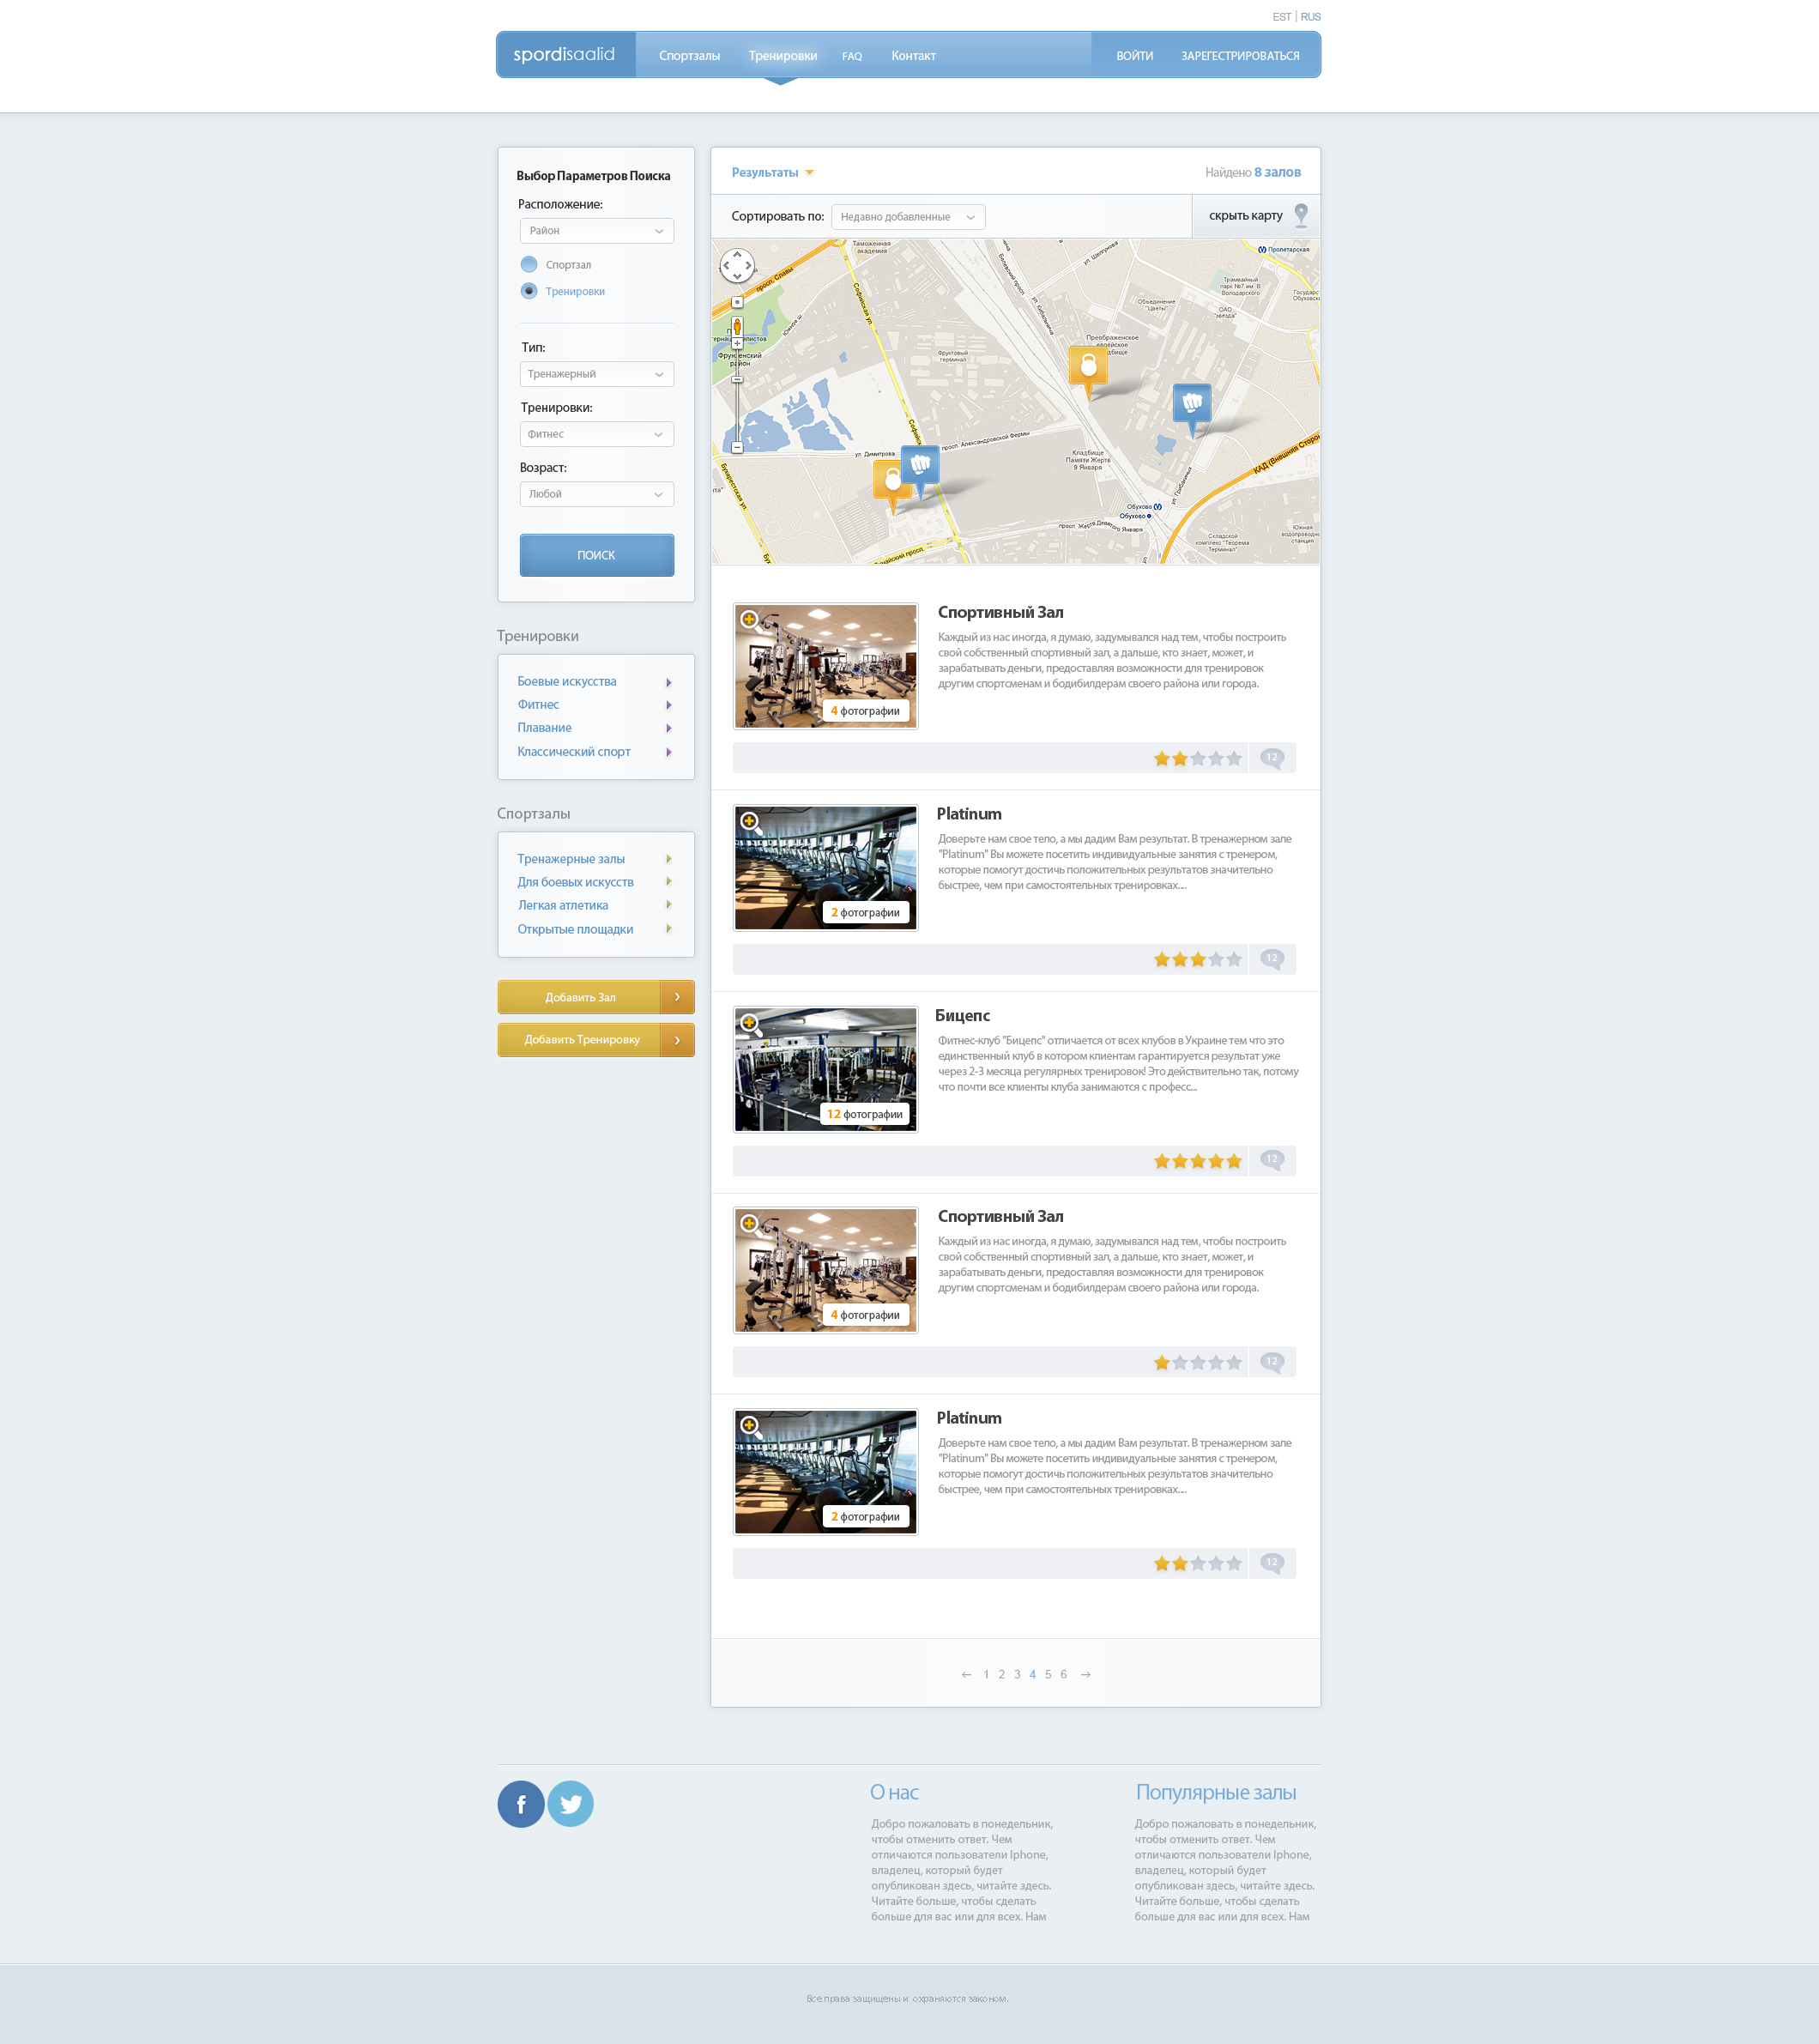Click the map pin icon beside скрыть карту

pos(1301,215)
